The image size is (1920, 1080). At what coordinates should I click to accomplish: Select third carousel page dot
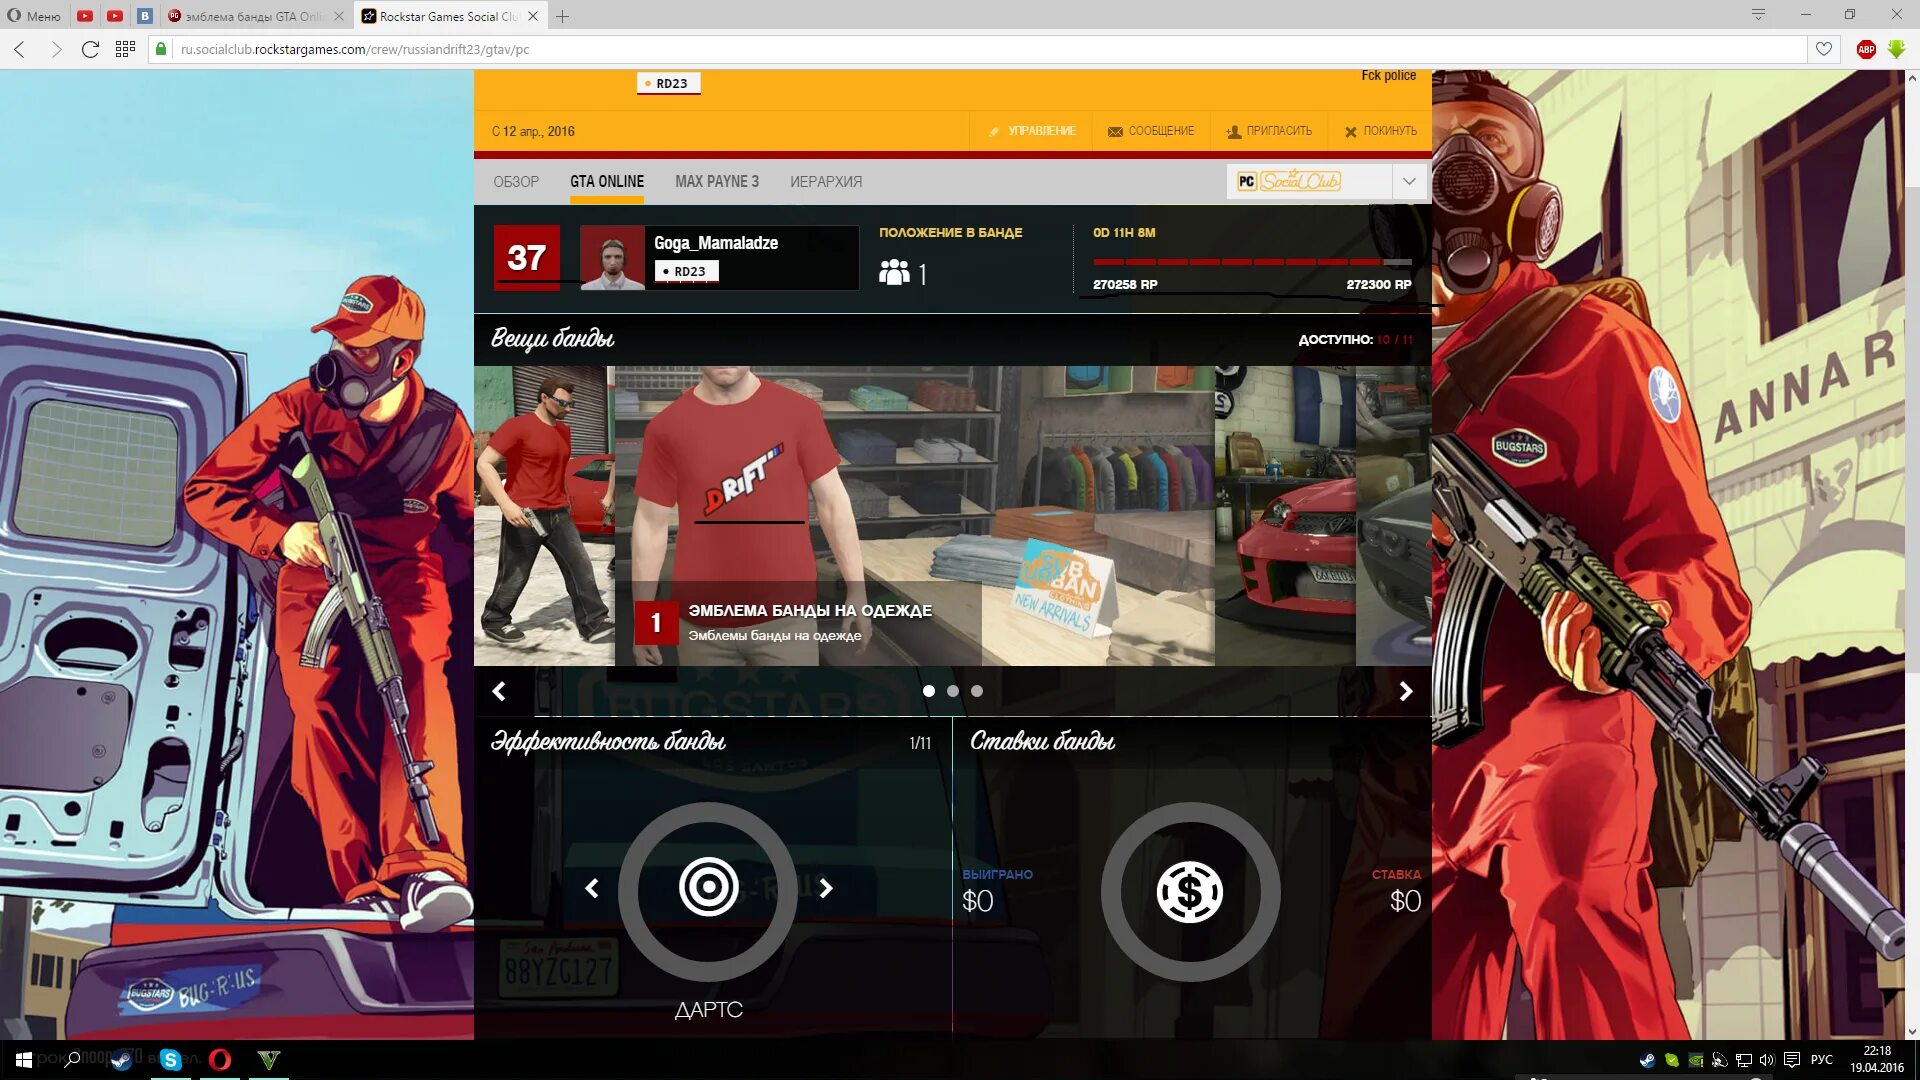[x=977, y=691]
